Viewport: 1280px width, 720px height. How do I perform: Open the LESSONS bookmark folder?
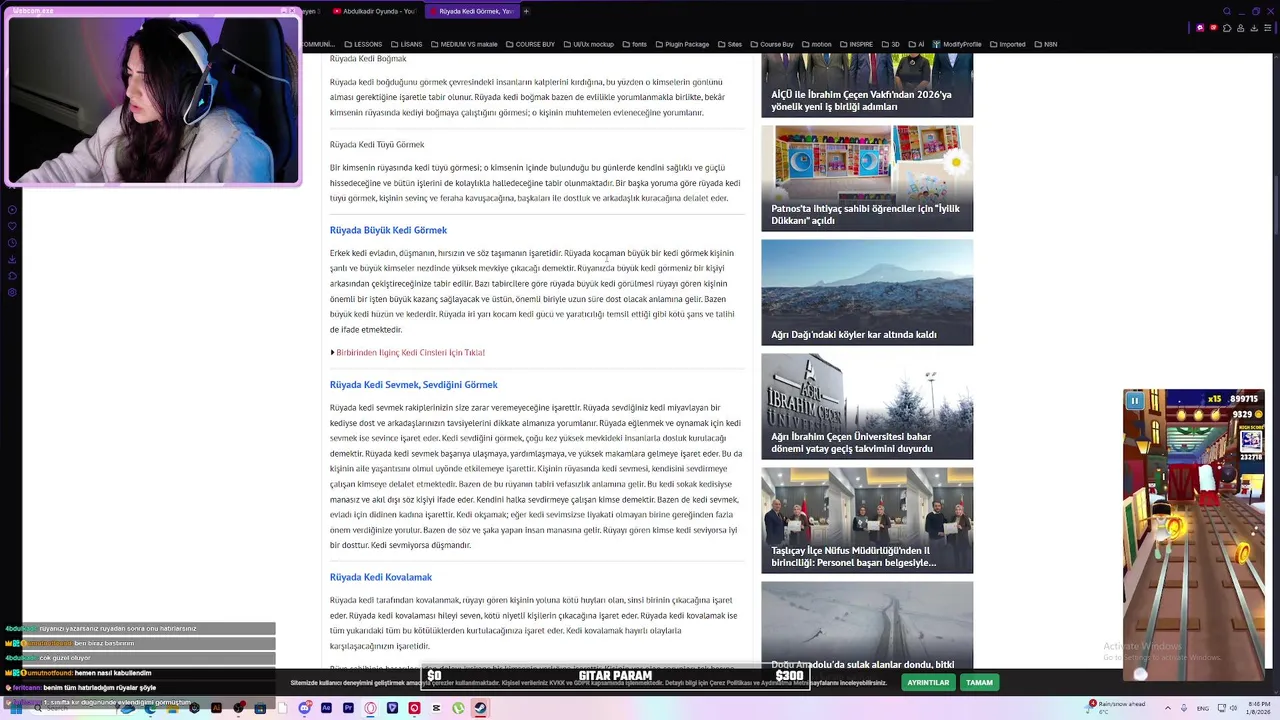pos(363,44)
